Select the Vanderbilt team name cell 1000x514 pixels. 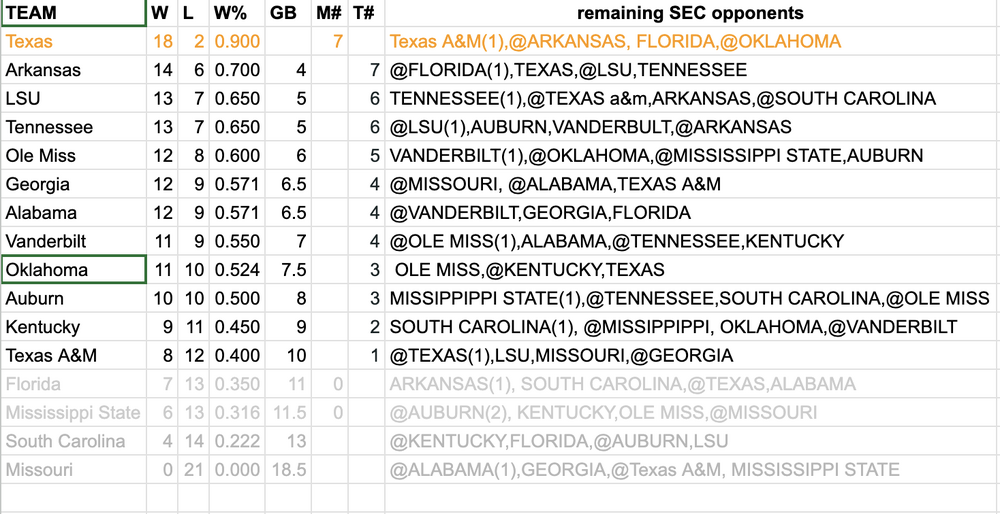pyautogui.click(x=72, y=241)
